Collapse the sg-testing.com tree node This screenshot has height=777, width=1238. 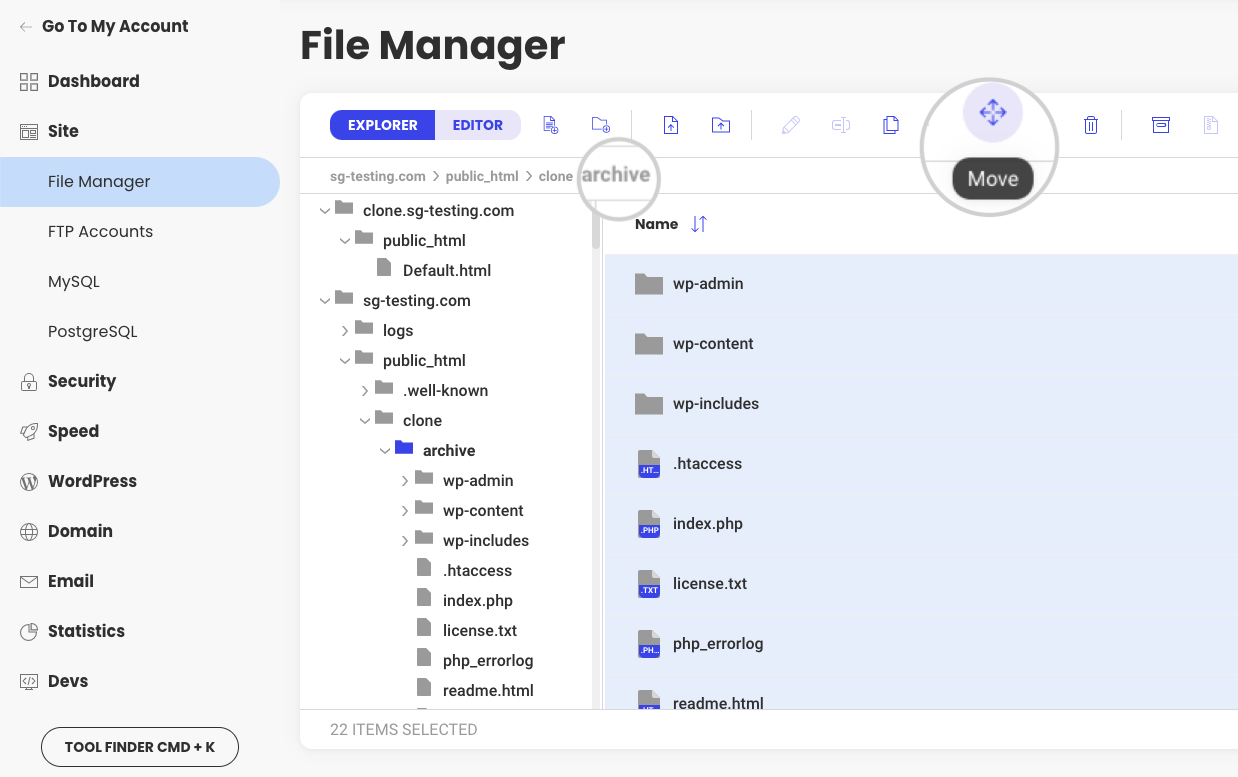(x=325, y=301)
